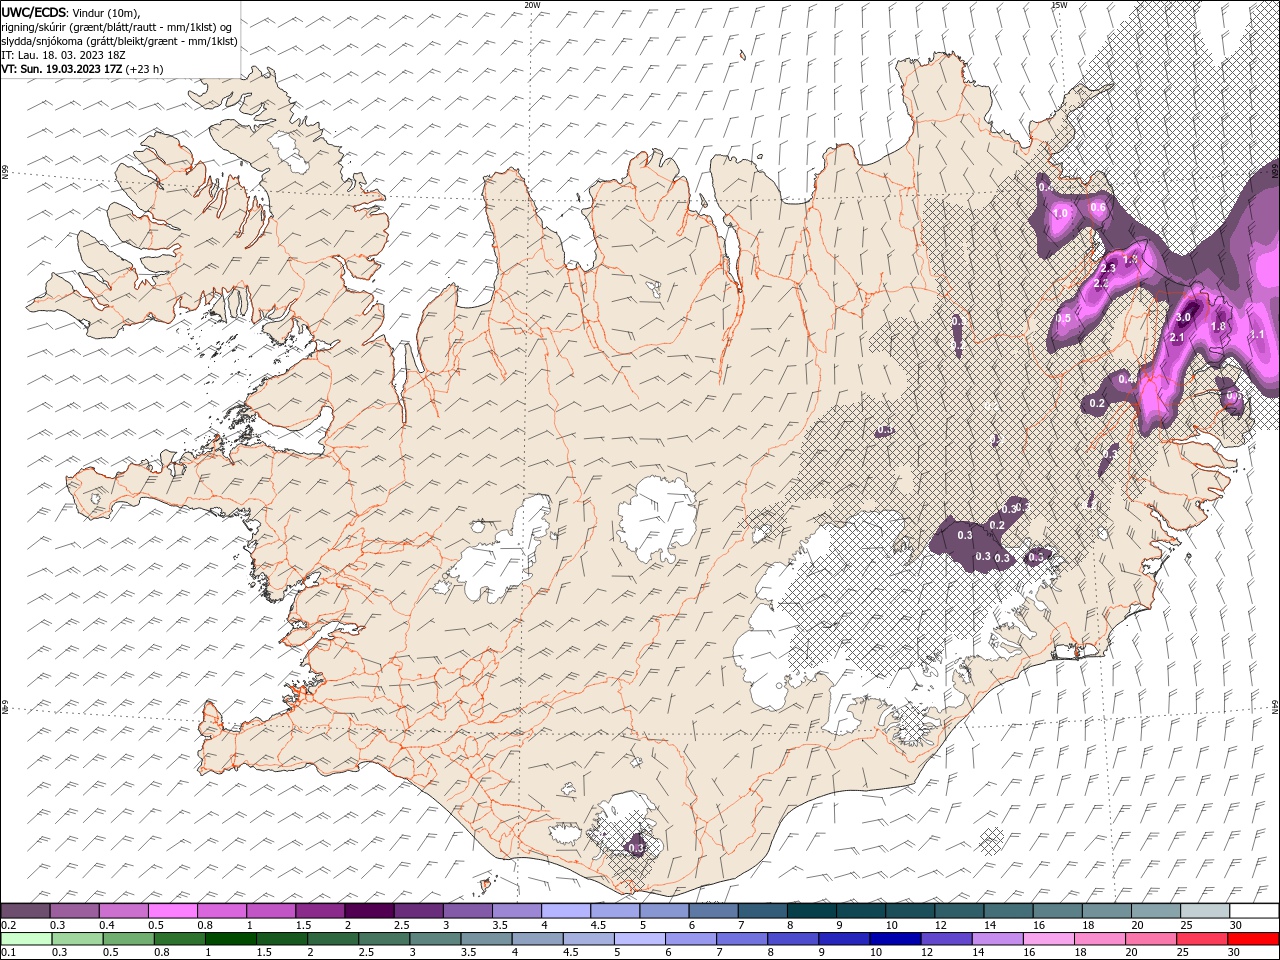Click the central white glacier with wind barbs
This screenshot has width=1280, height=960.
point(658,519)
